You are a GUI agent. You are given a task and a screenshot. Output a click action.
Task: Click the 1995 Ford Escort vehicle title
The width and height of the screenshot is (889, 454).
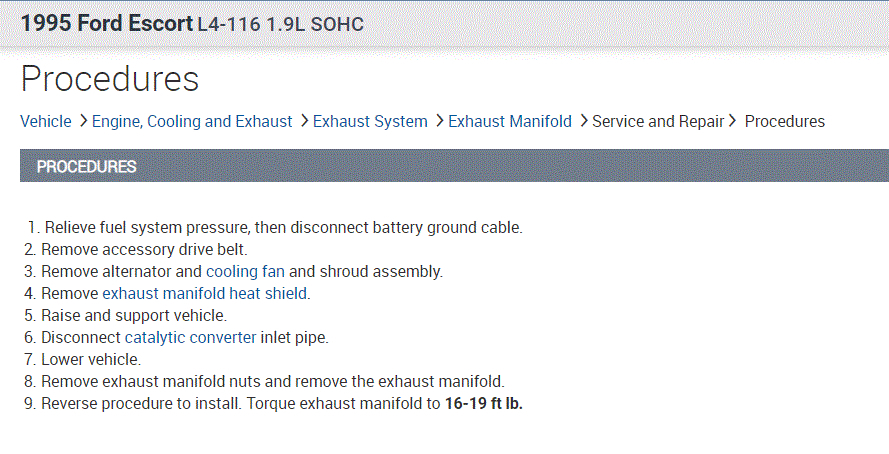pos(106,22)
